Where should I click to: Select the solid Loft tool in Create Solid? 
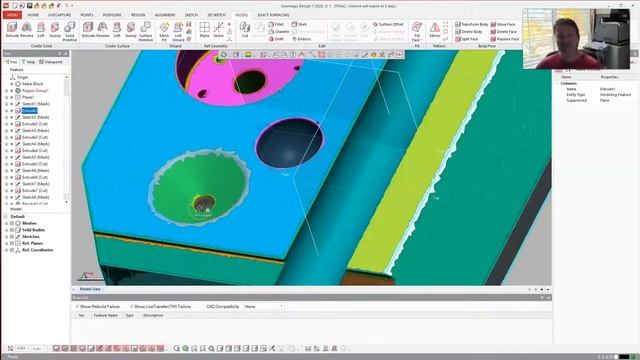pyautogui.click(x=41, y=30)
